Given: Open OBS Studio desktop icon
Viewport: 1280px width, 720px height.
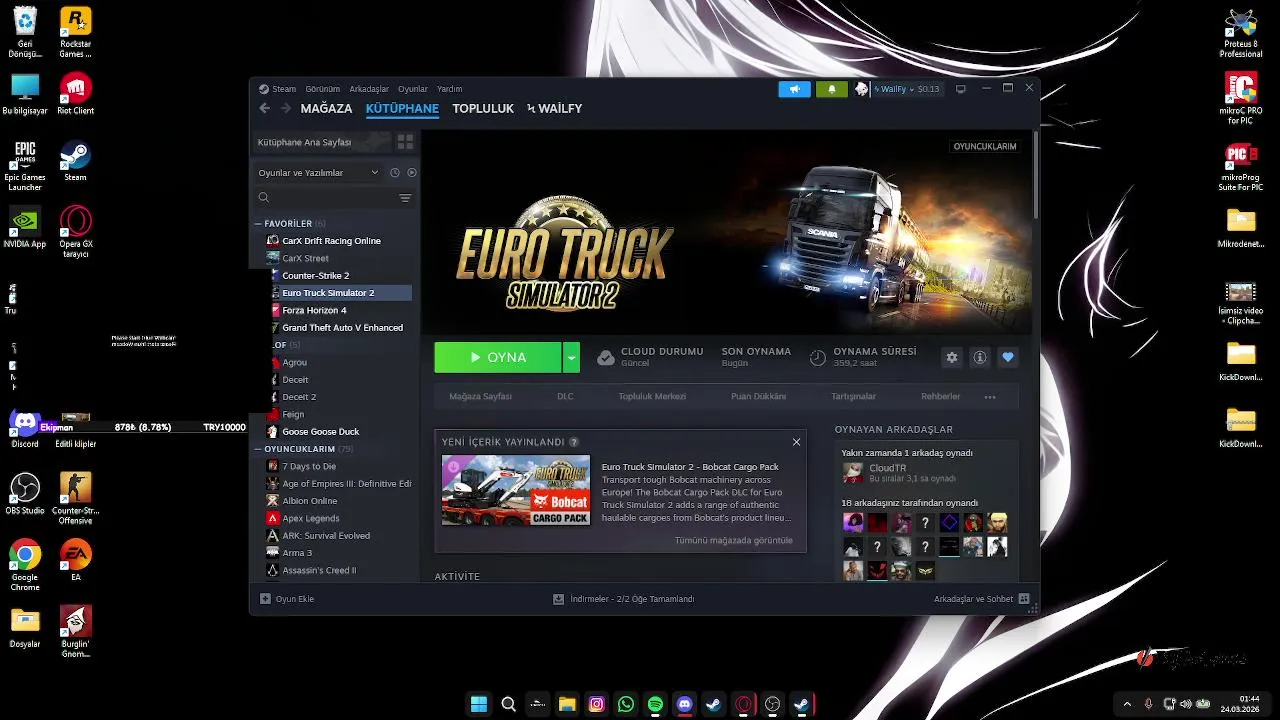Looking at the screenshot, I should [25, 494].
